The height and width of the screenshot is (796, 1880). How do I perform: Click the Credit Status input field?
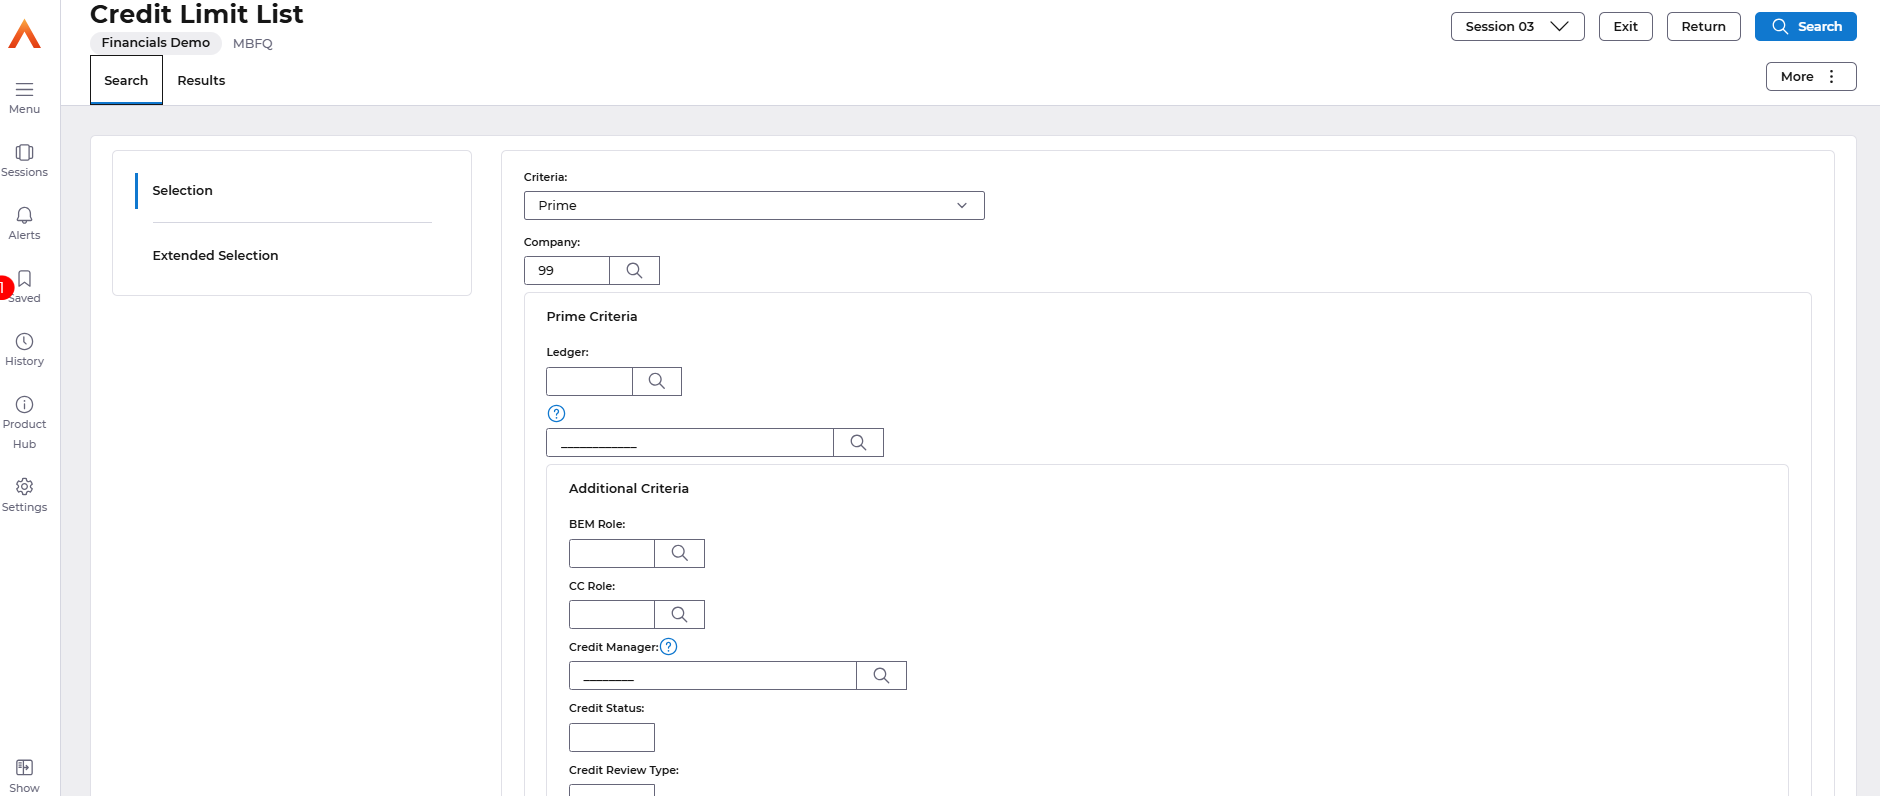(x=612, y=737)
